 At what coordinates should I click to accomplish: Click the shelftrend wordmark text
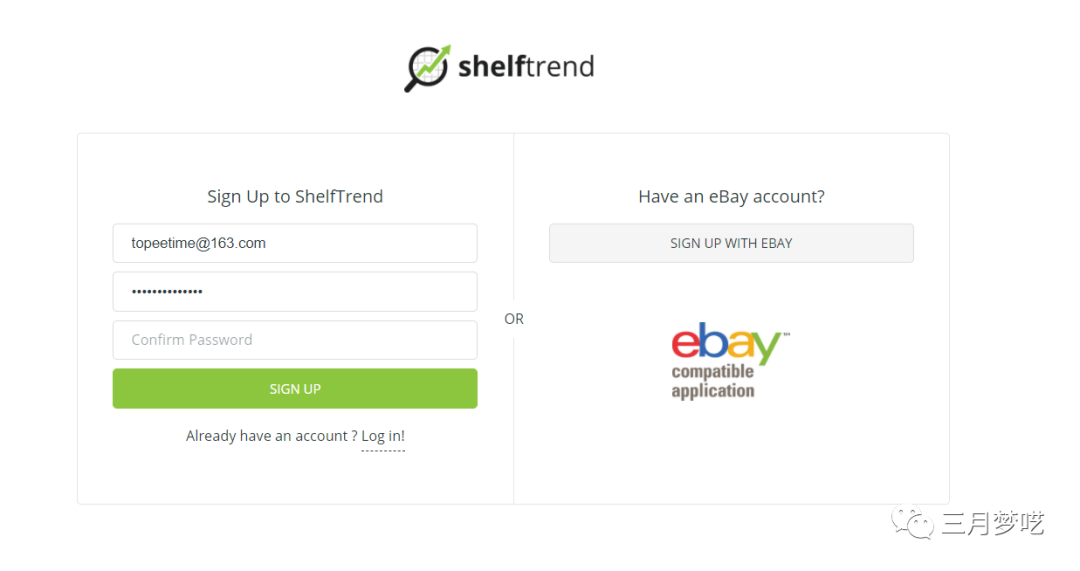pos(526,67)
